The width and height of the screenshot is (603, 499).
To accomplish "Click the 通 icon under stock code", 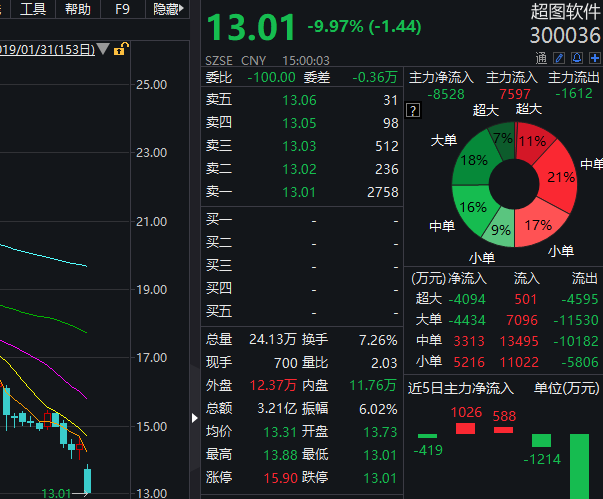I will [541, 58].
